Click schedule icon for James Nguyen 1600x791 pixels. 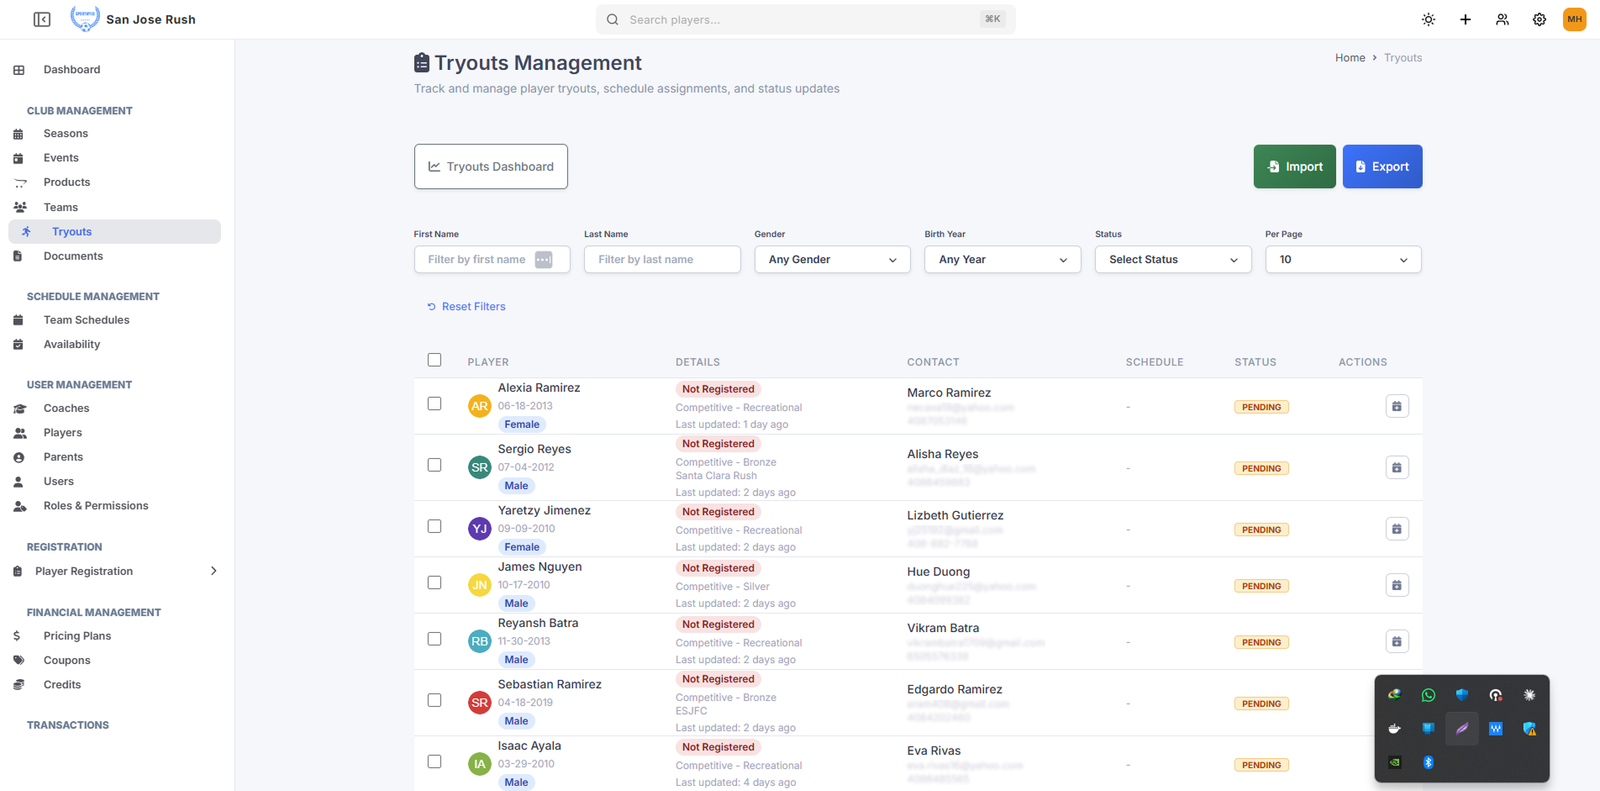(x=1396, y=585)
